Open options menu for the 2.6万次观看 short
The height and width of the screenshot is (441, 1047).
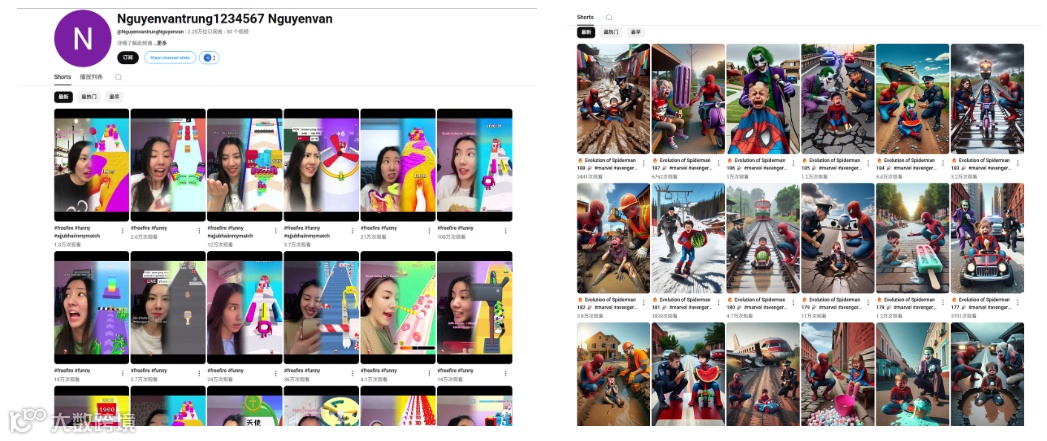(199, 231)
